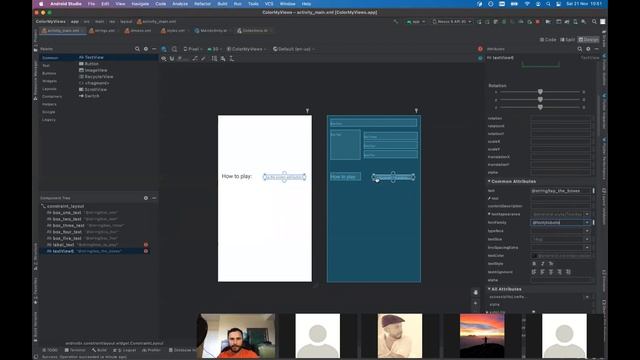Set text alignment to center
The height and width of the screenshot is (360, 640).
click(x=551, y=272)
